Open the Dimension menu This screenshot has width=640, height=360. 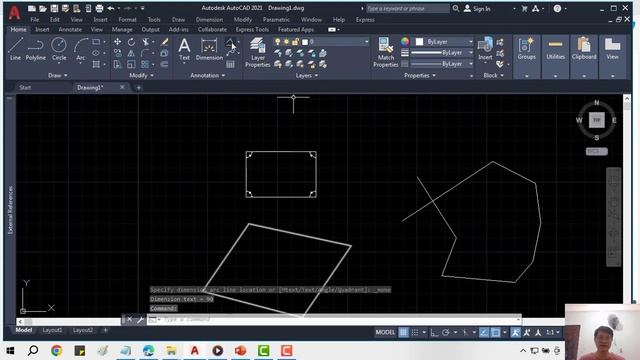click(x=209, y=20)
